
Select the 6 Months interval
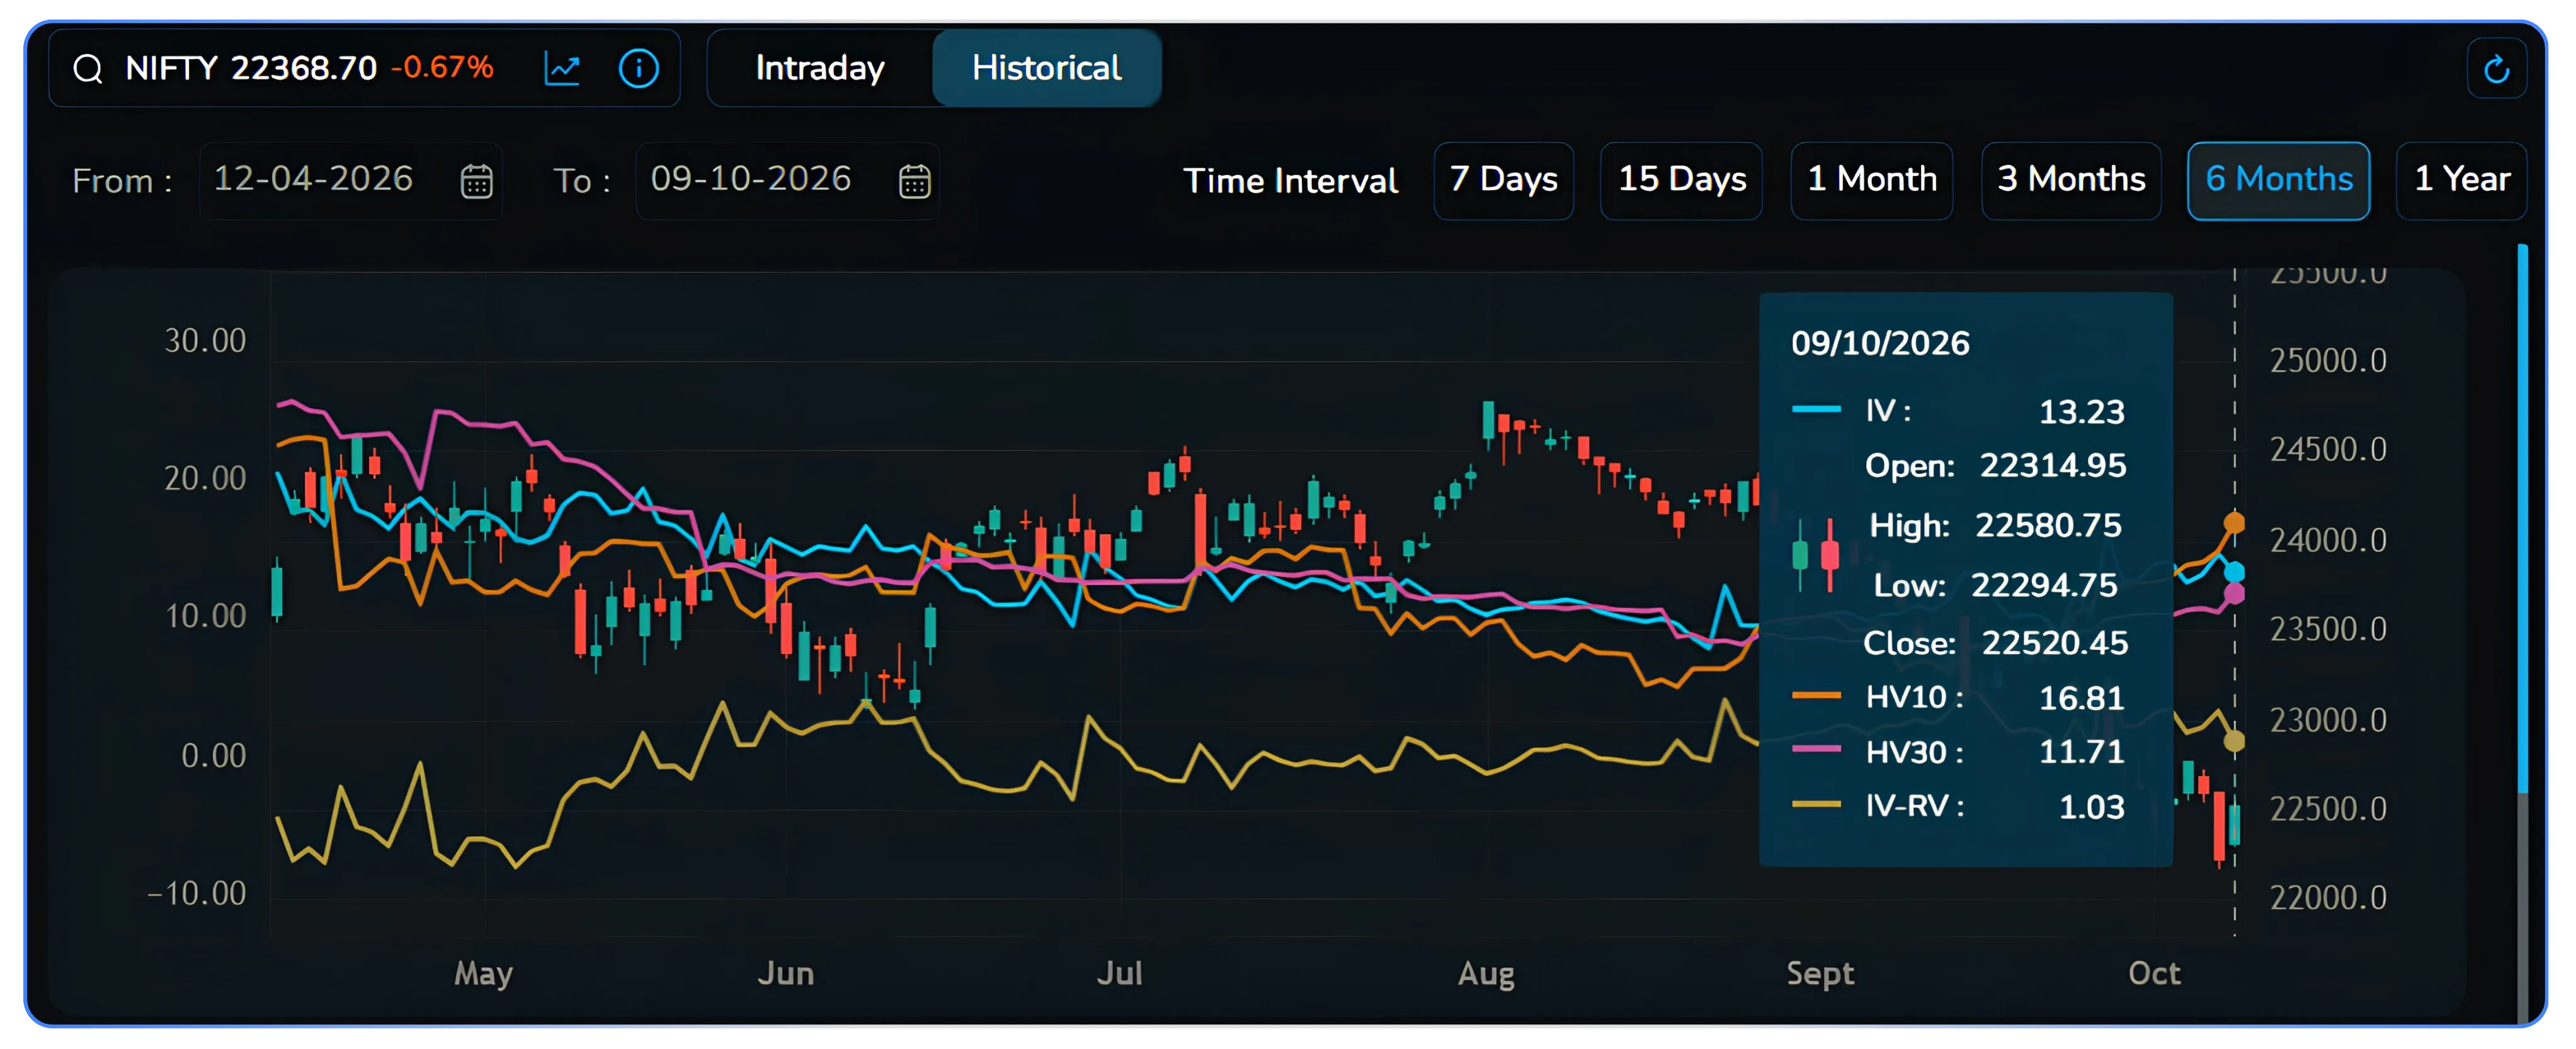point(2278,180)
